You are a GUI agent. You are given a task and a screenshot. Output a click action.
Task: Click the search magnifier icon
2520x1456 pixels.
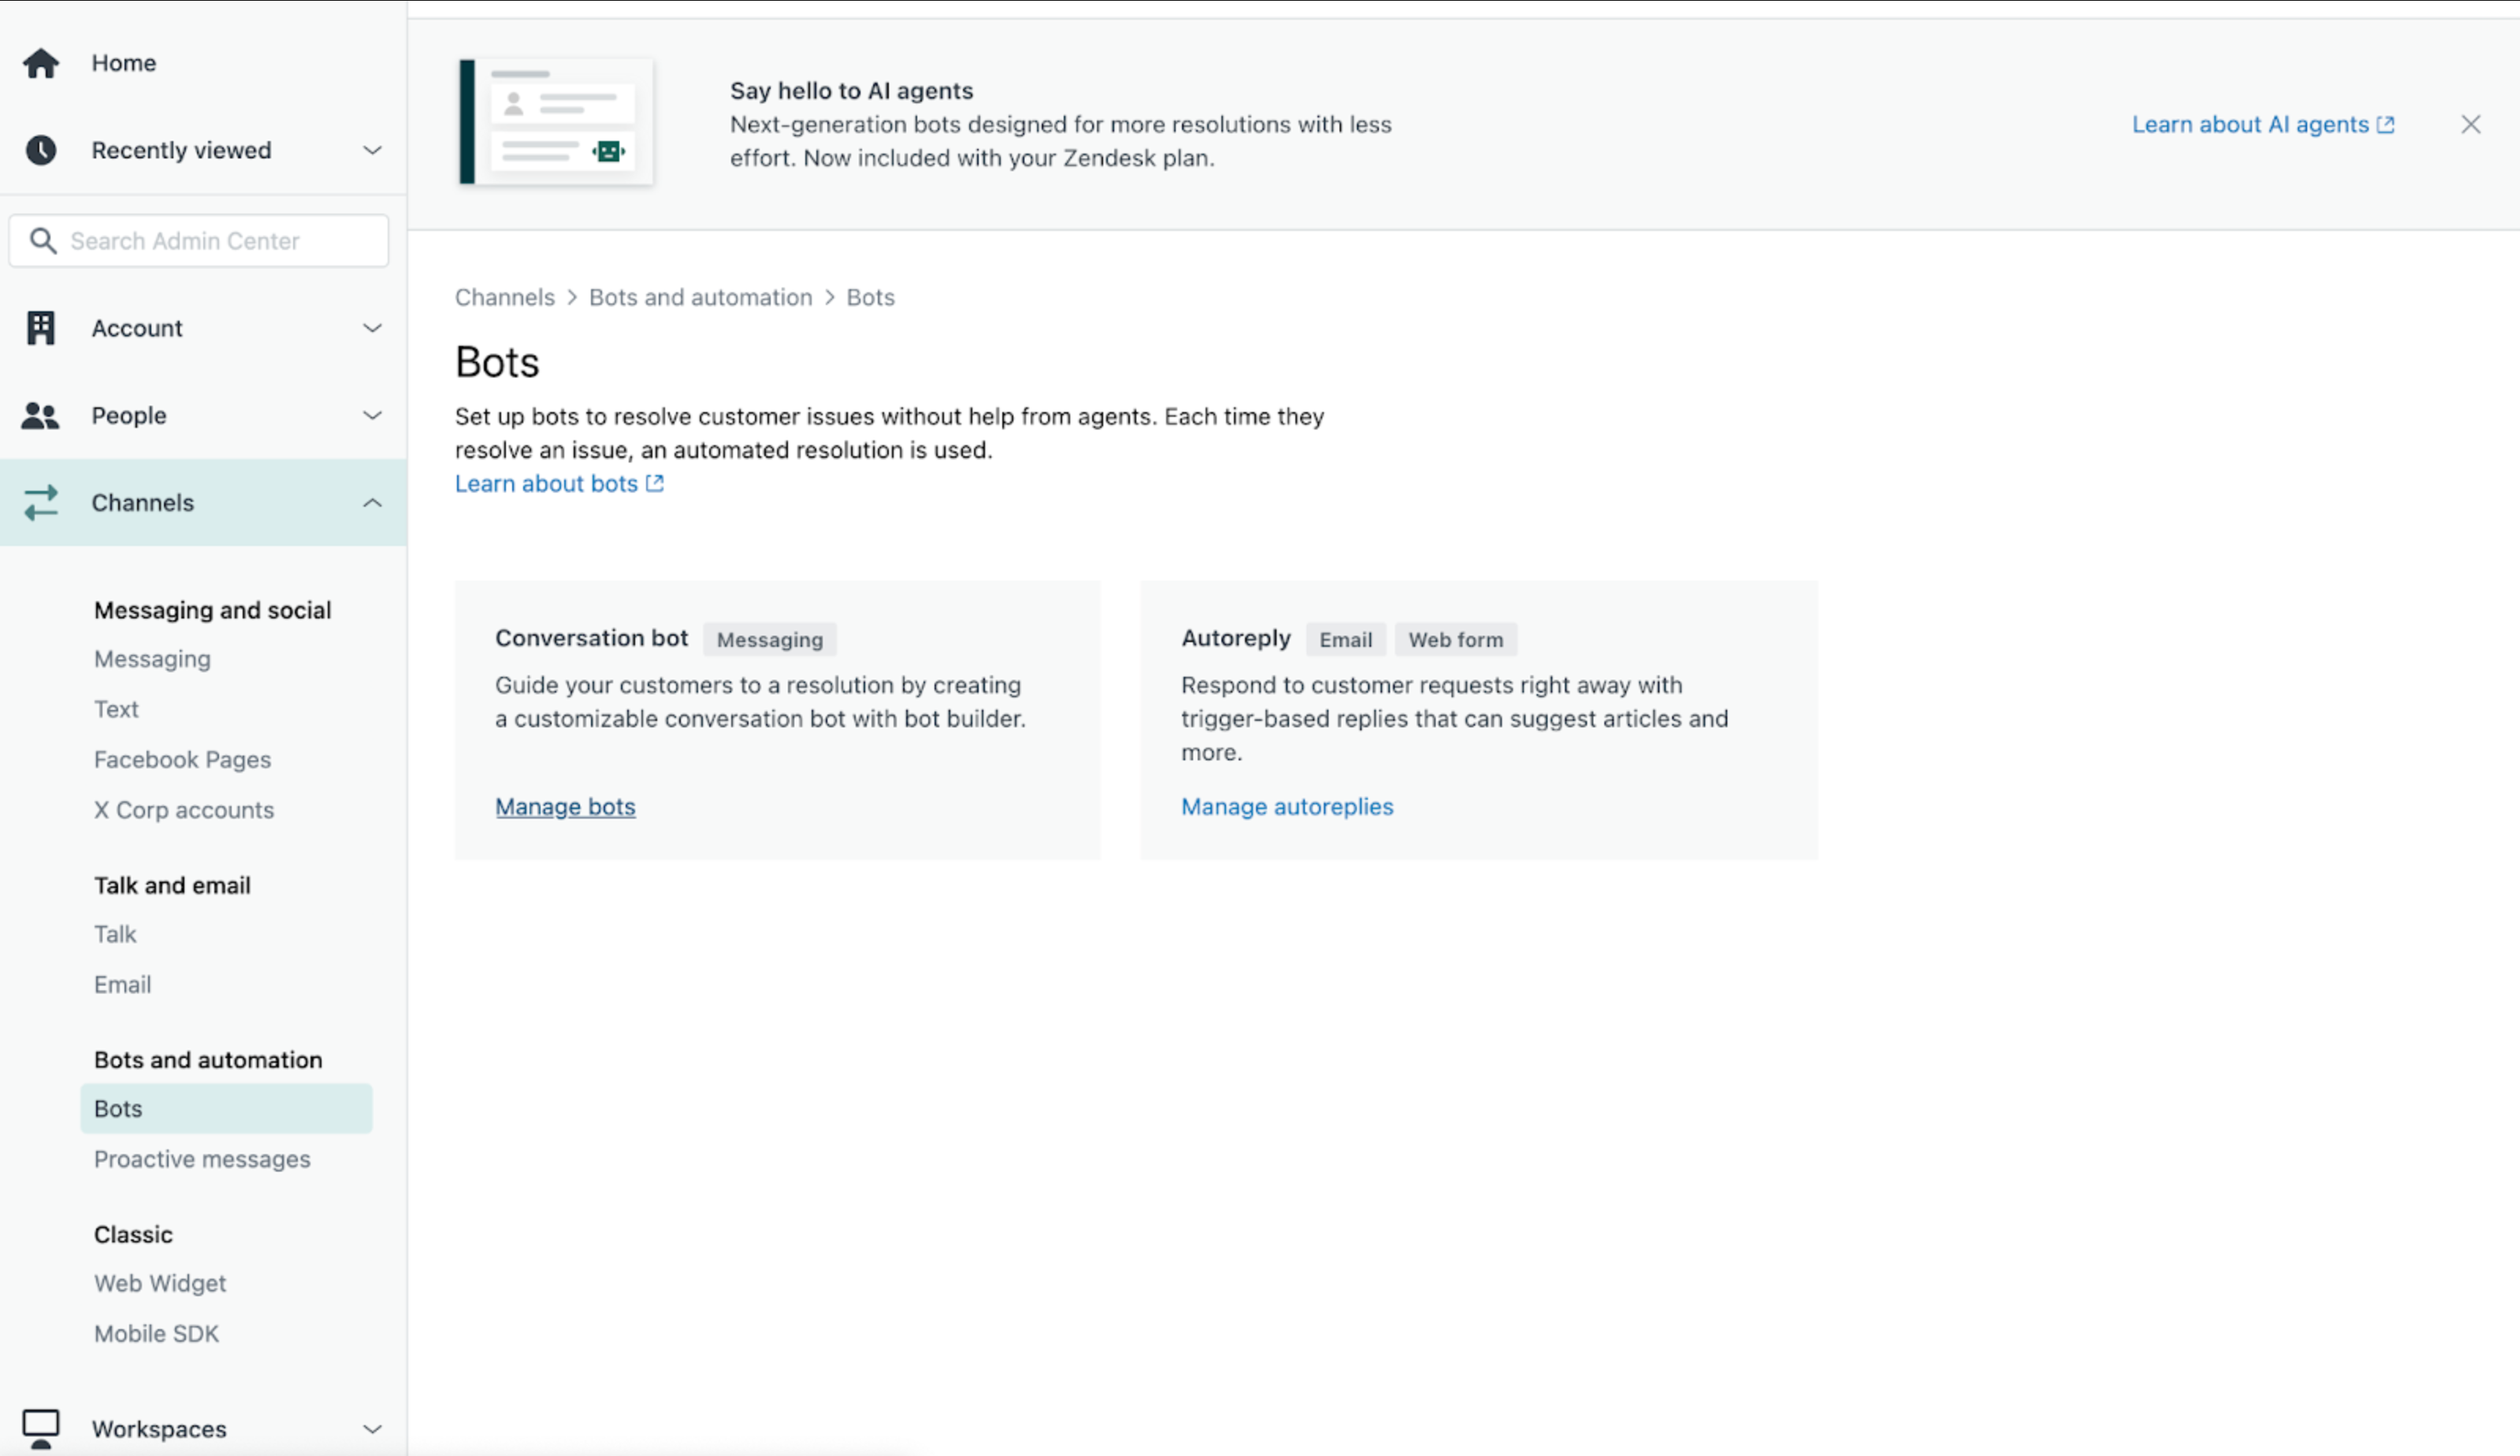click(43, 241)
